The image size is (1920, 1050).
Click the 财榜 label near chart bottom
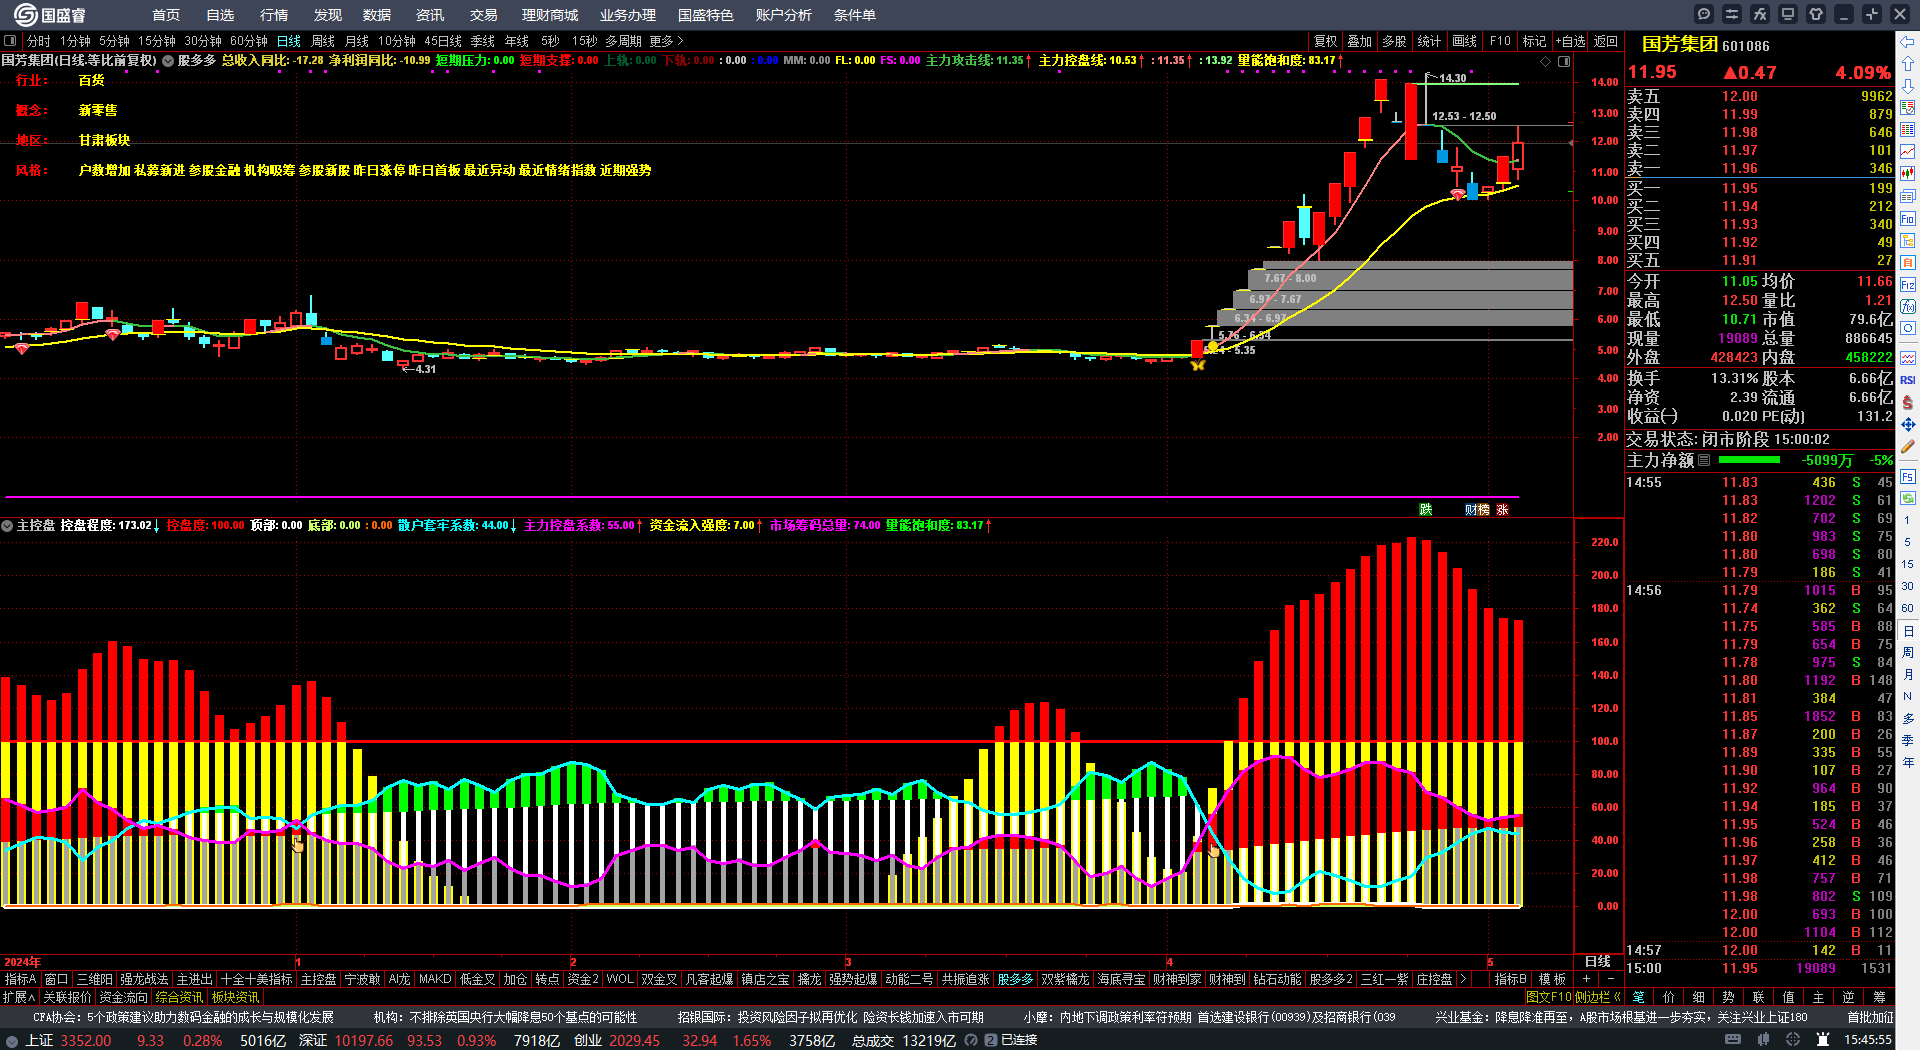[1477, 510]
